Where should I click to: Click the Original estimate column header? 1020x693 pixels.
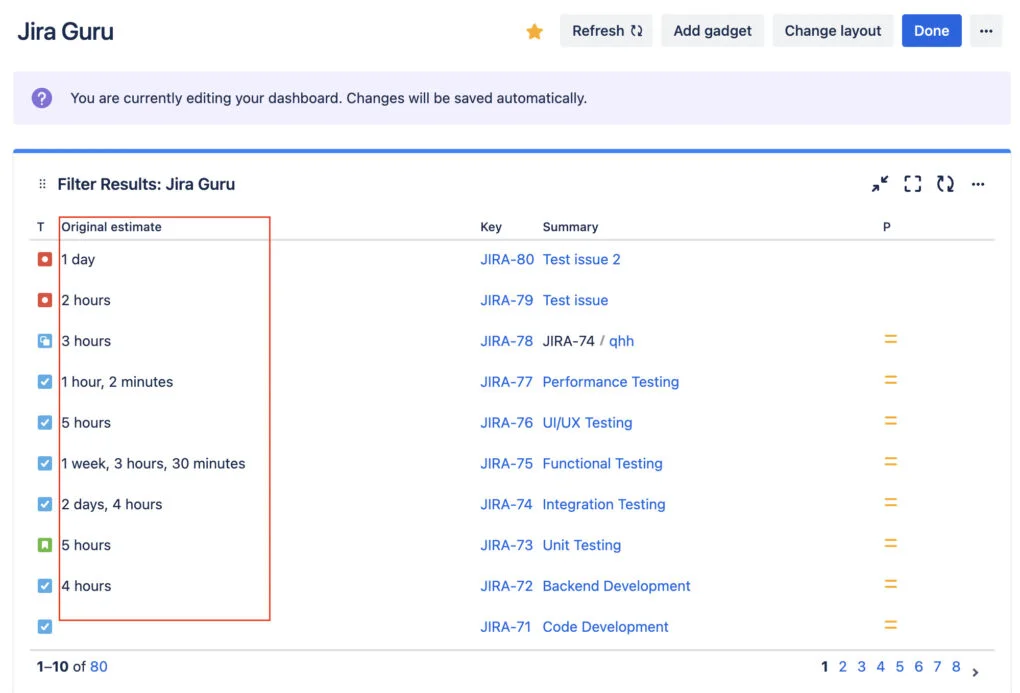(111, 226)
